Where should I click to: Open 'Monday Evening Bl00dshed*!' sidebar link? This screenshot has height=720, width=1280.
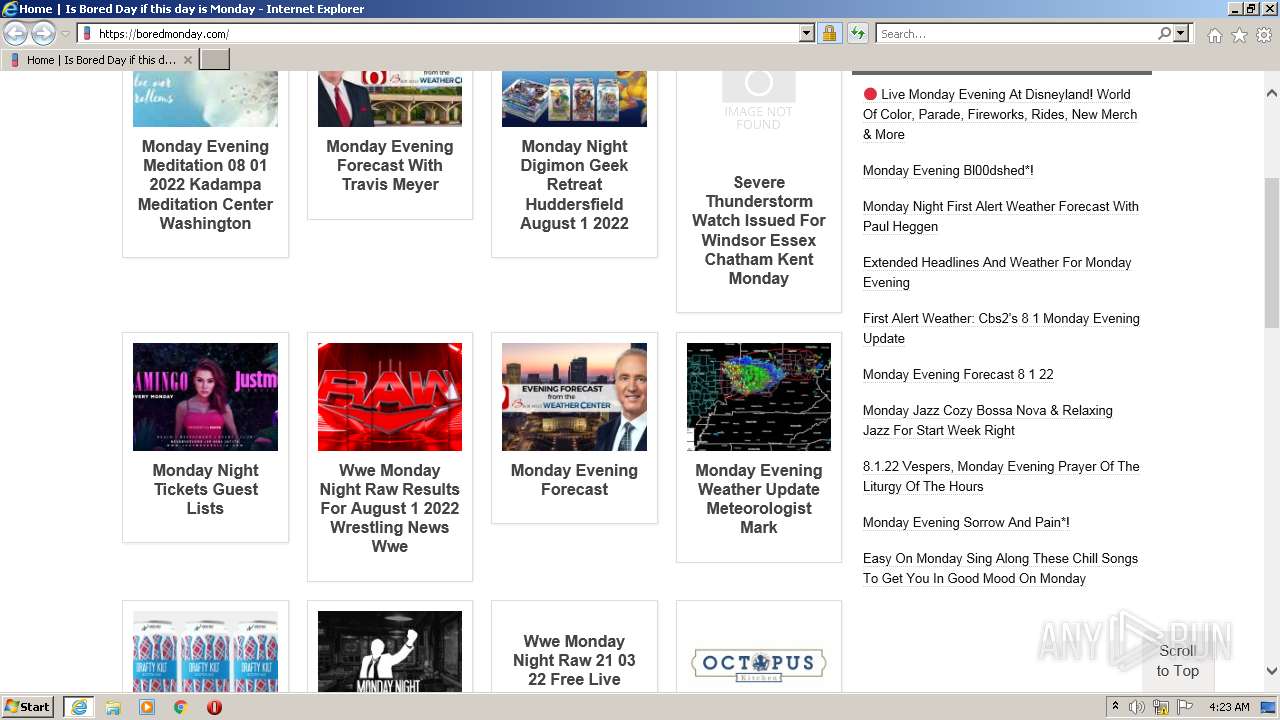948,170
